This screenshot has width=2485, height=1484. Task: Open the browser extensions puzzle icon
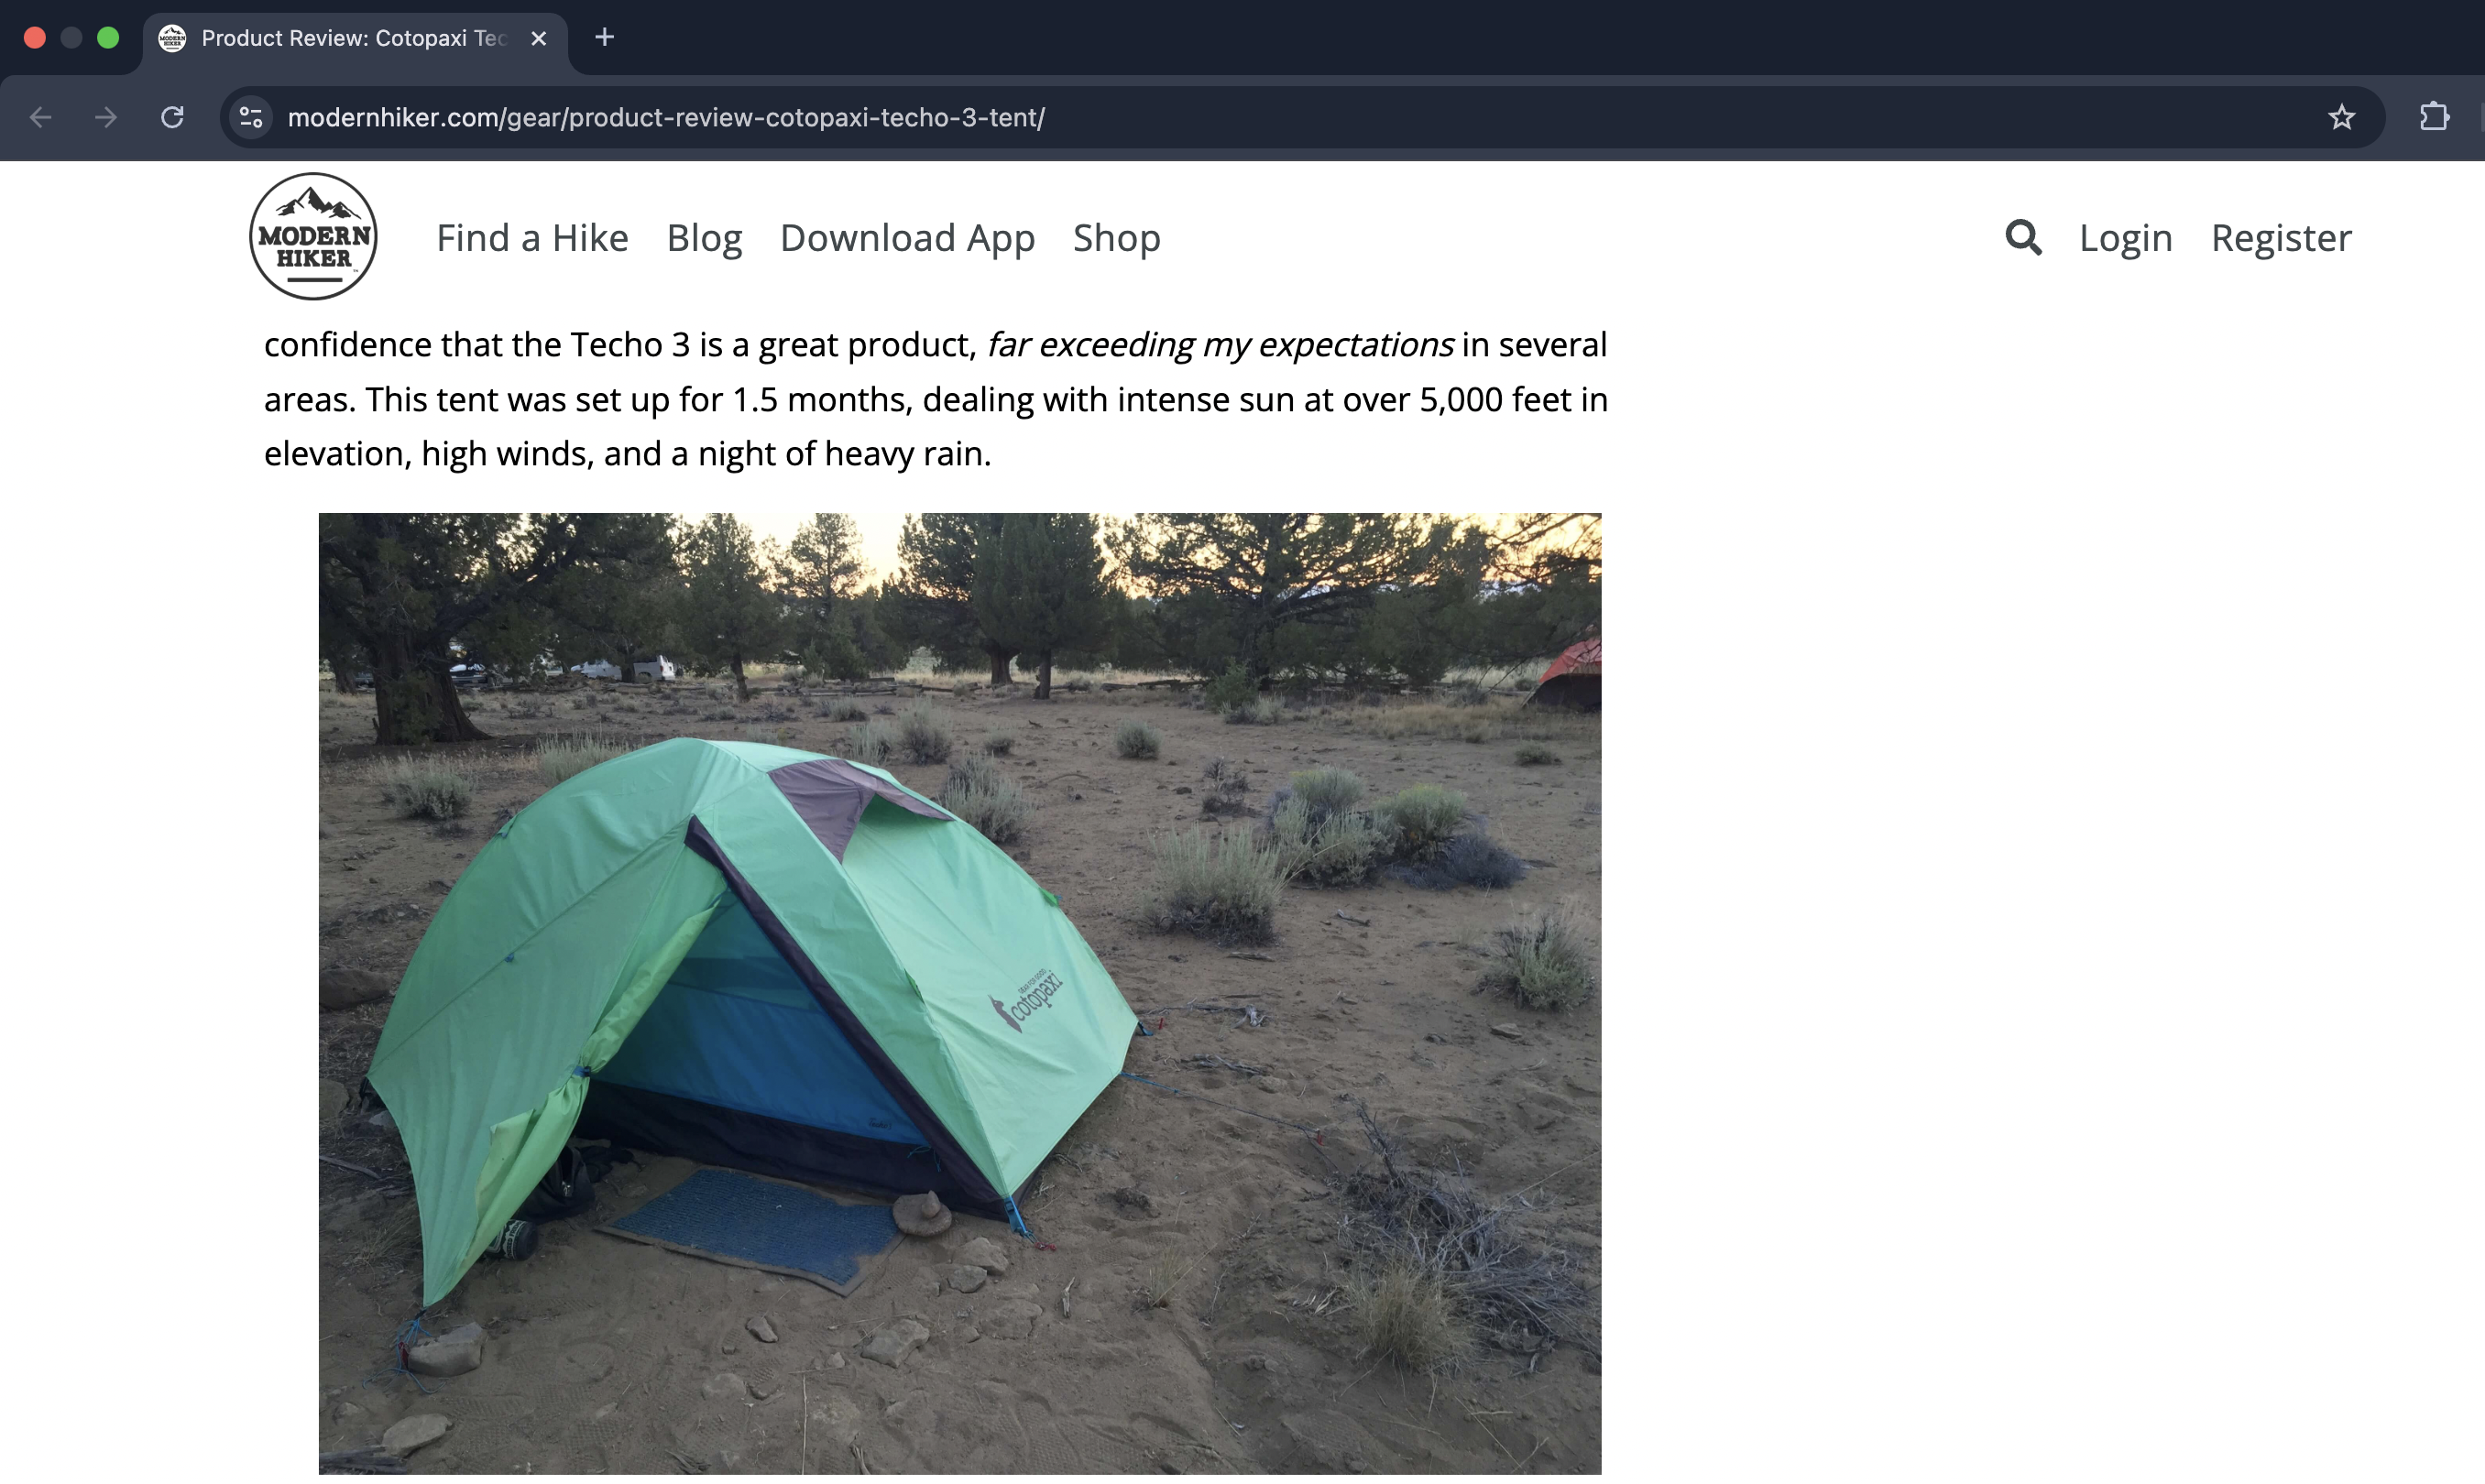(2434, 118)
